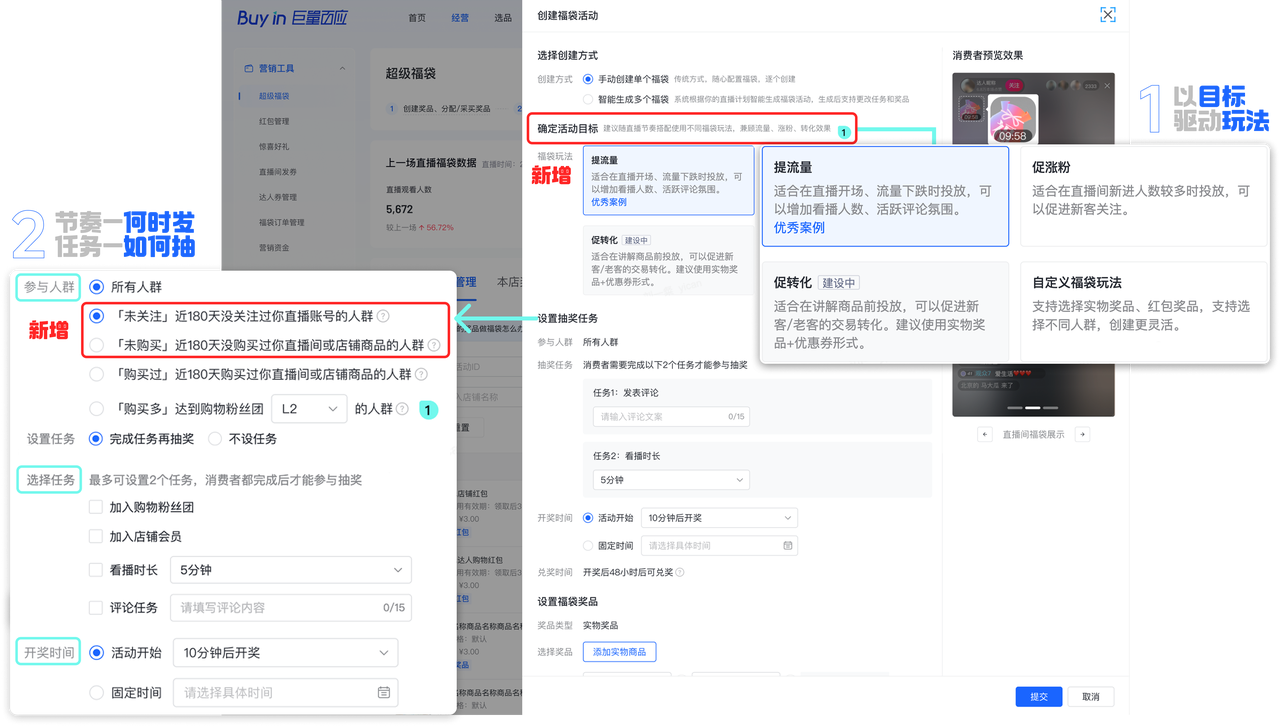Select the 不设任务 radio option
The height and width of the screenshot is (727, 1280).
[215, 438]
